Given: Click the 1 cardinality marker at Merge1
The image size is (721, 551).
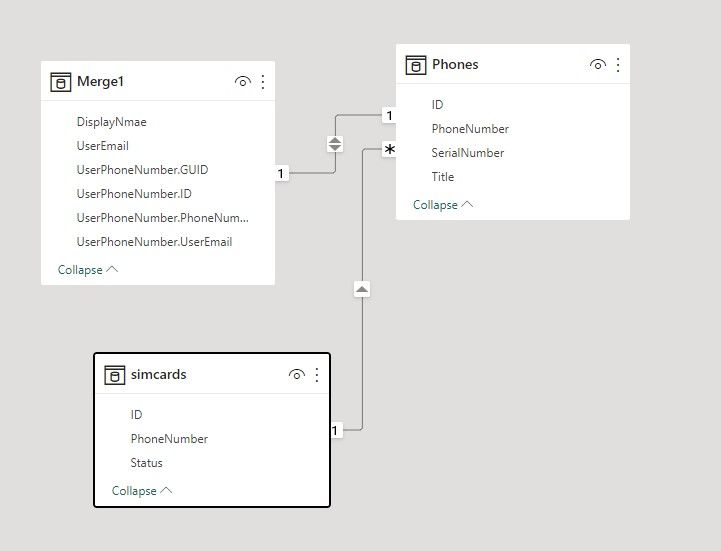Looking at the screenshot, I should click(x=281, y=173).
